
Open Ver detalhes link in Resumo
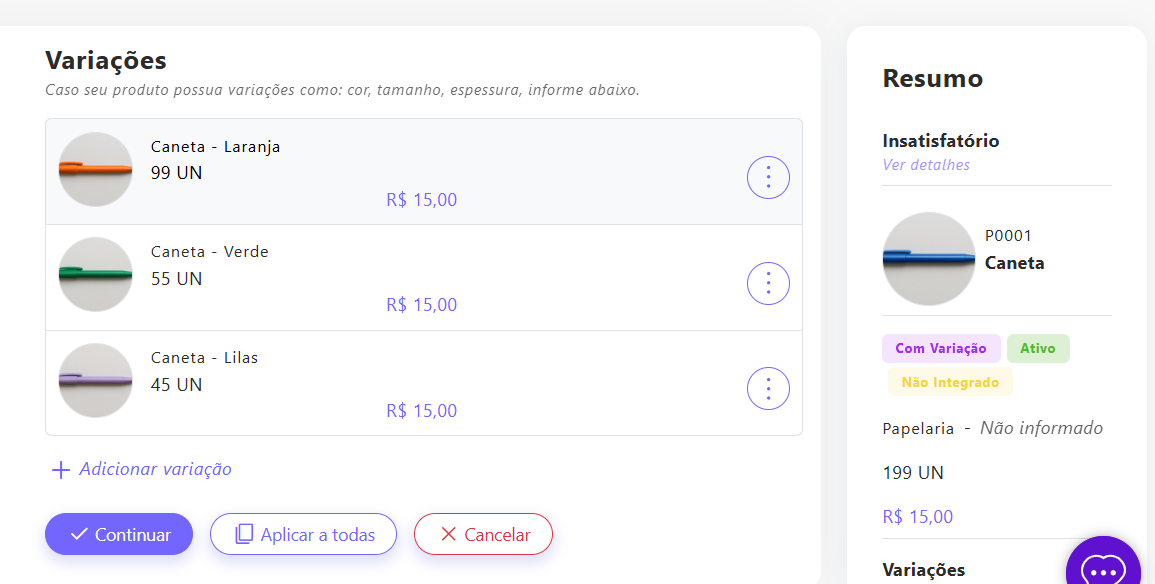point(926,165)
